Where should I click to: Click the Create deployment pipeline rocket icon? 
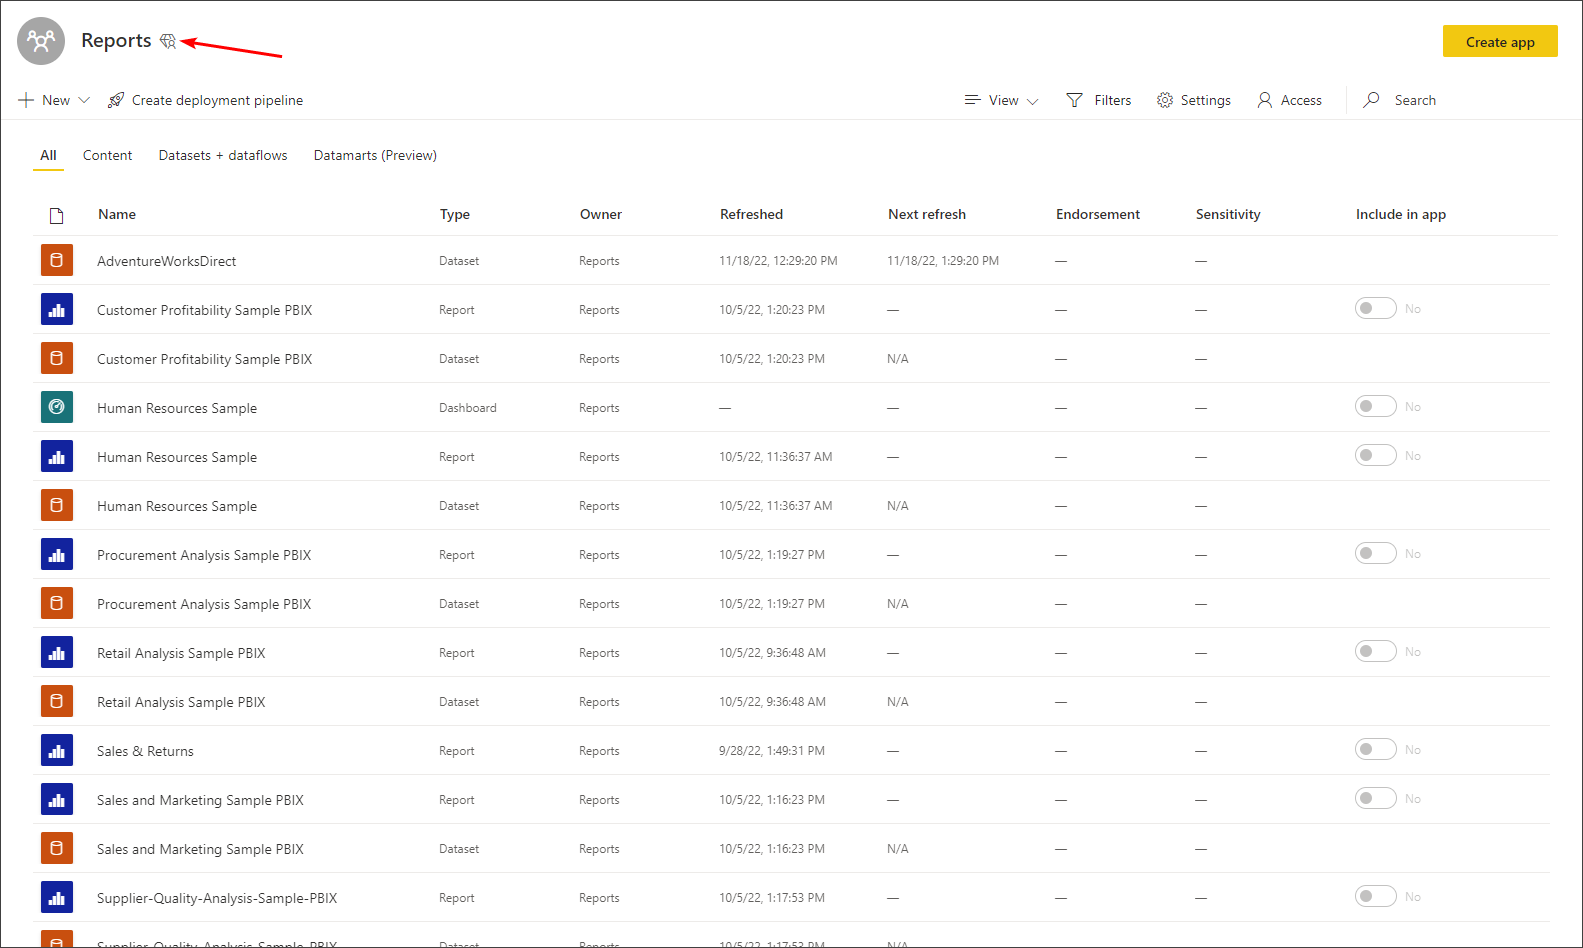[x=116, y=100]
